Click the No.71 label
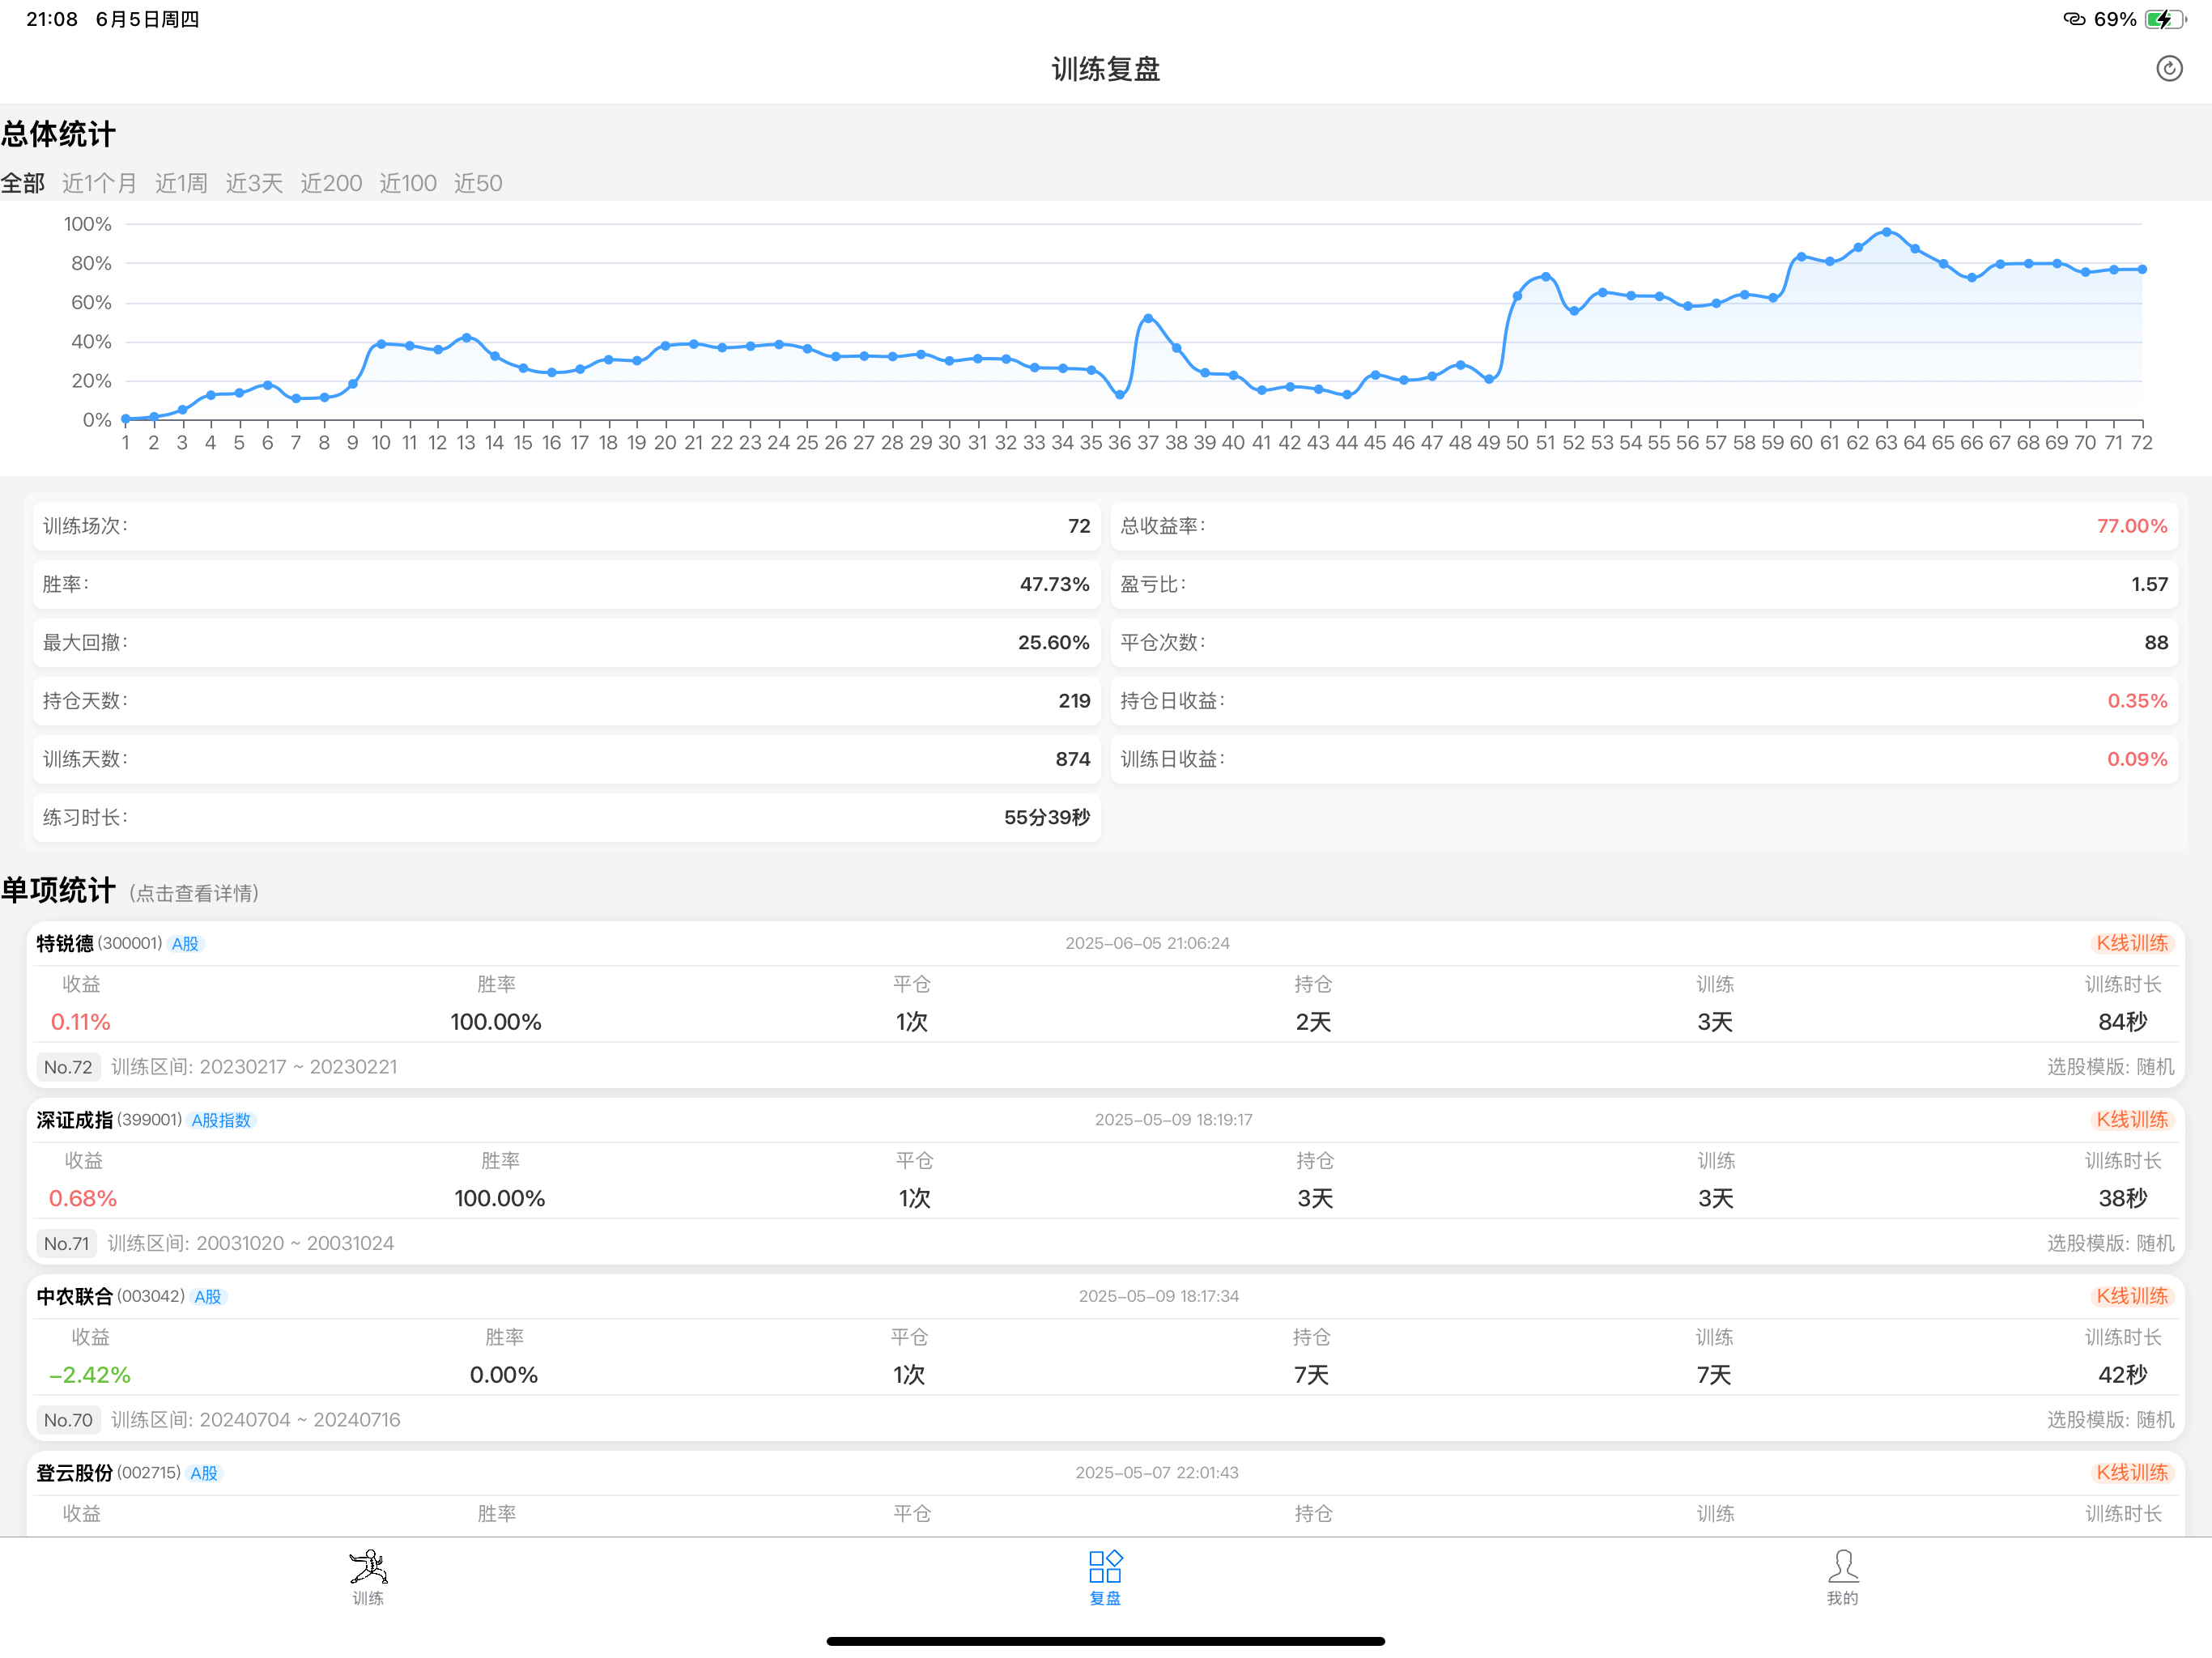The width and height of the screenshot is (2212, 1658). [67, 1243]
